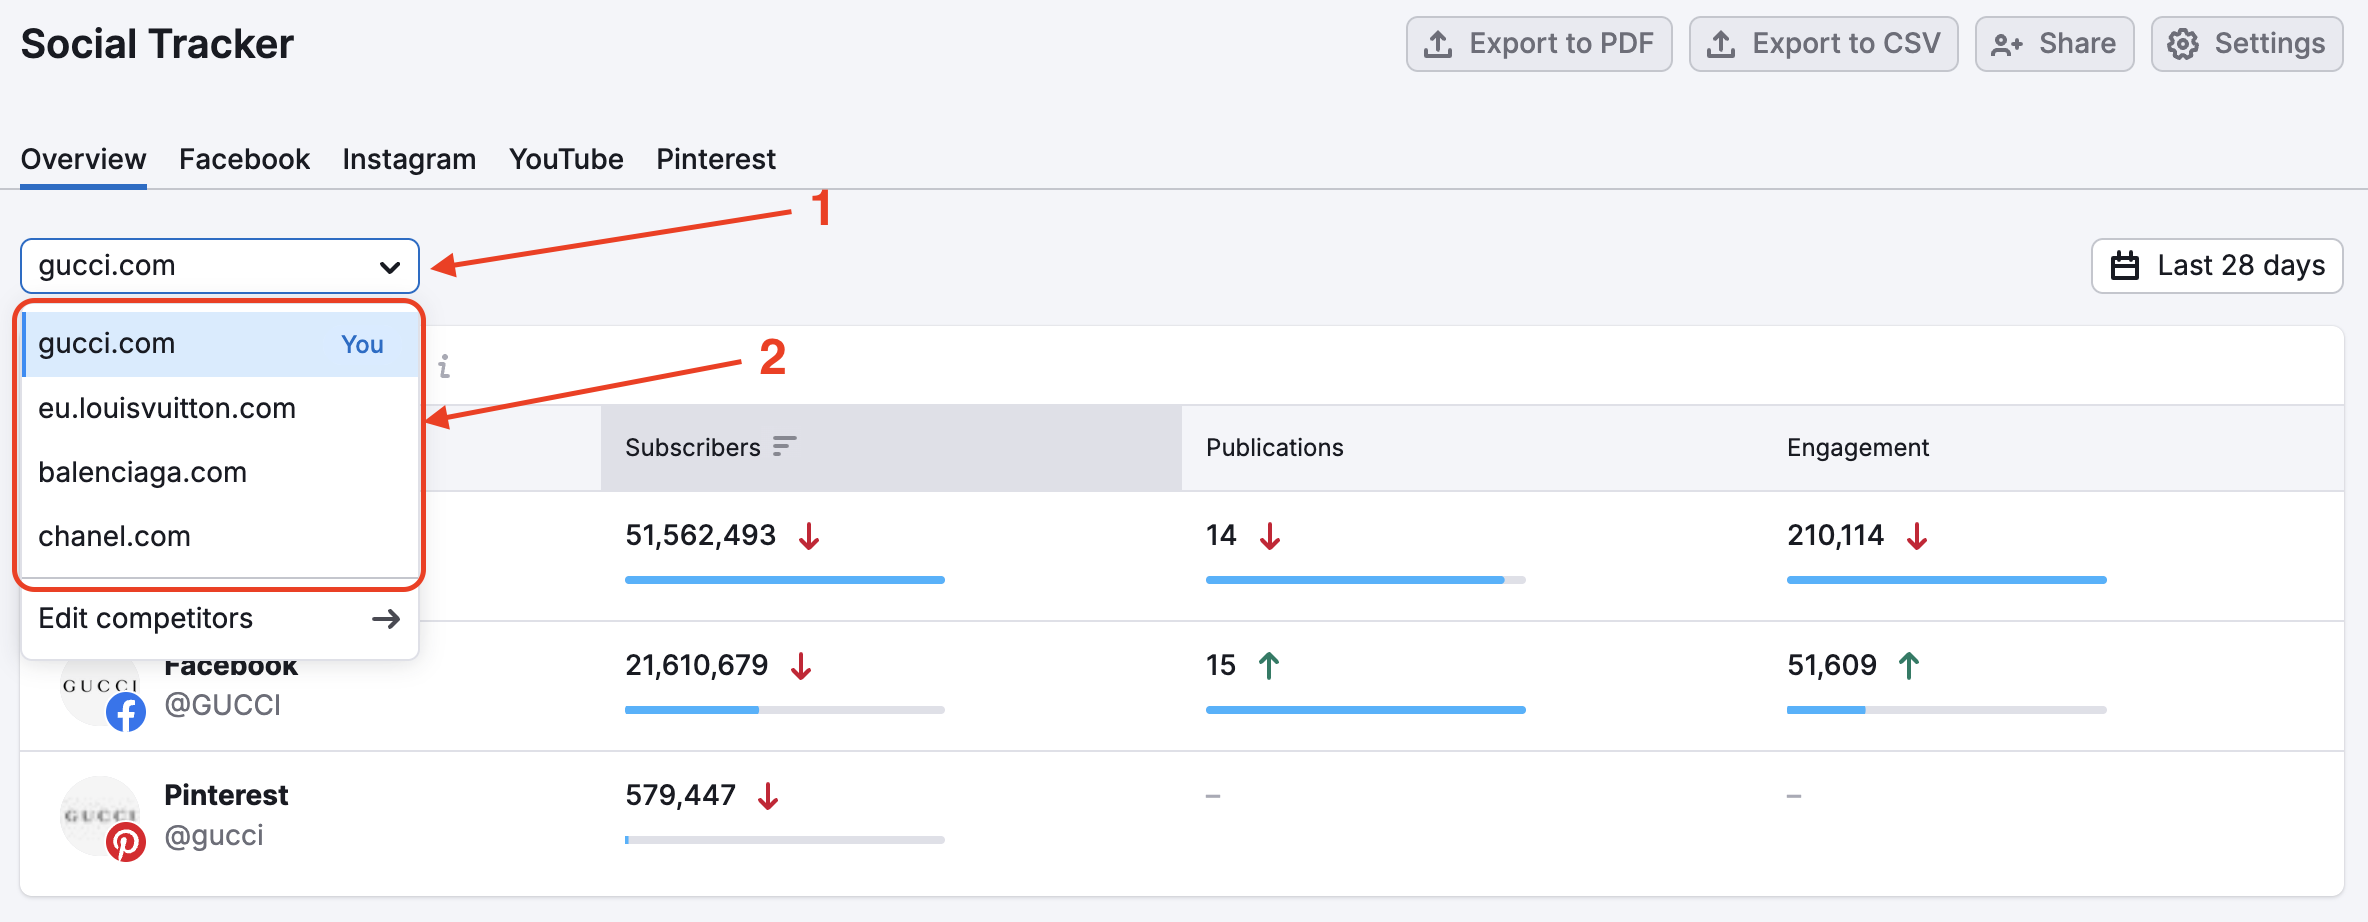The image size is (2368, 922).
Task: Select eu.louisvuitton.com from the dropdown
Action: coord(167,408)
